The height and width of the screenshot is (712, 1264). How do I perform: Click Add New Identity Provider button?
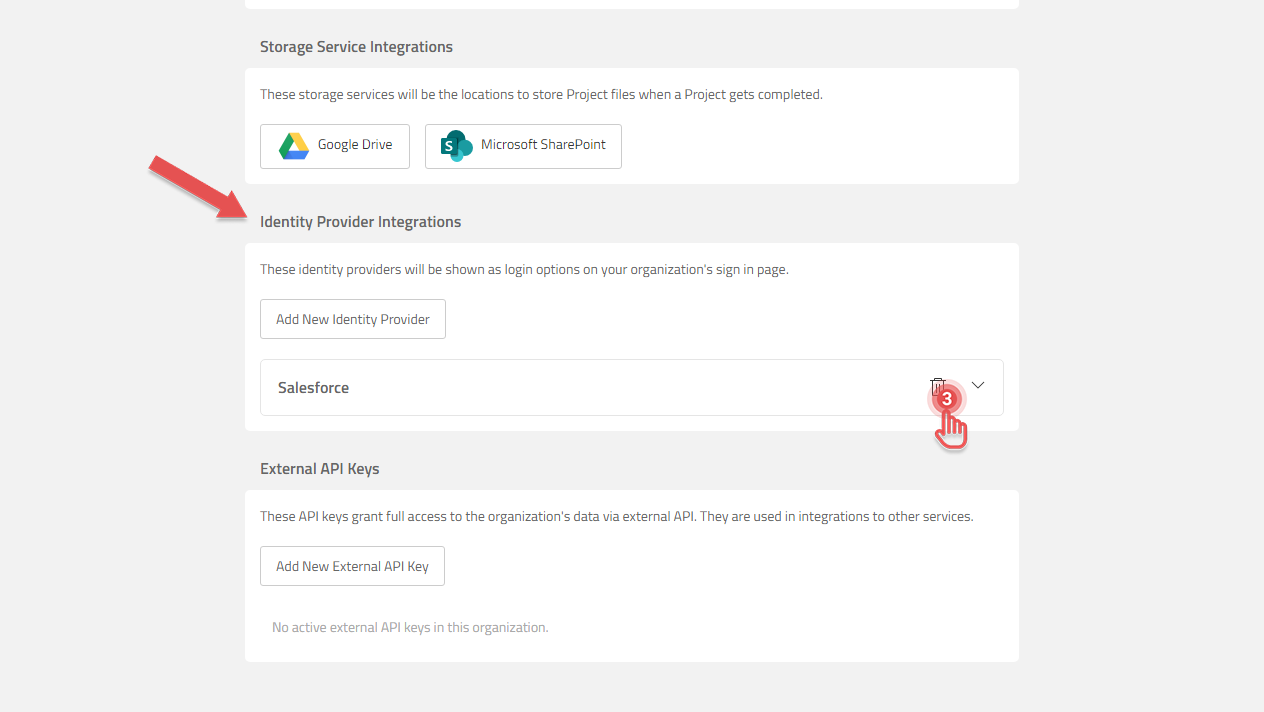tap(353, 319)
